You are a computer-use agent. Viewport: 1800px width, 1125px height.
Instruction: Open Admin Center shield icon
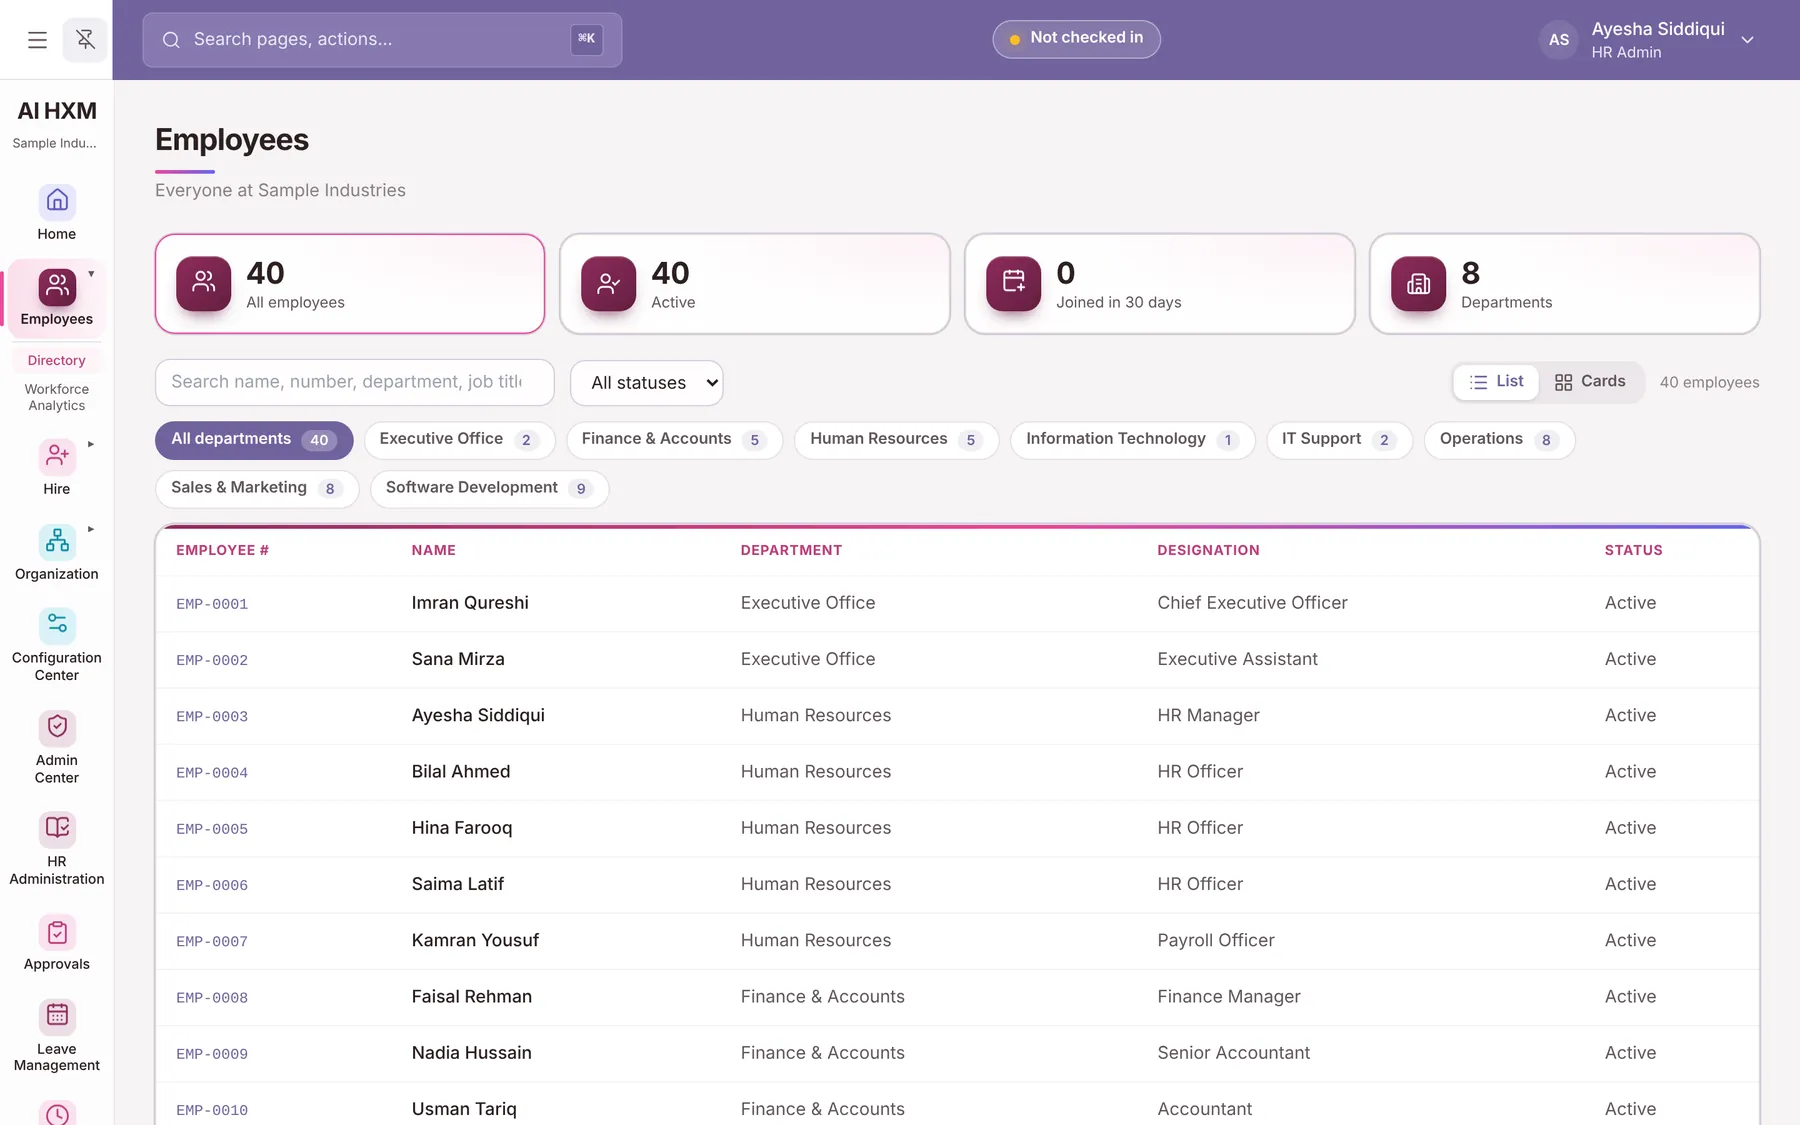(x=57, y=727)
